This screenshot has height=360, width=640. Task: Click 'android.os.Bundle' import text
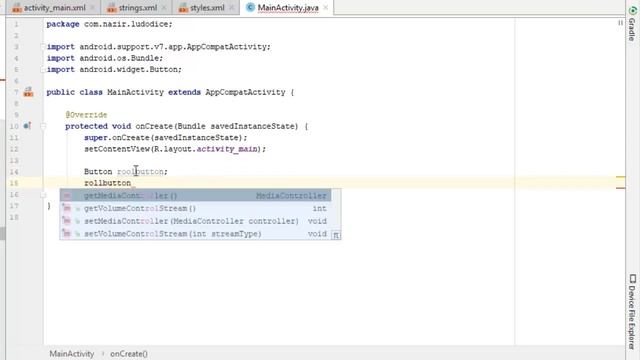click(119, 58)
